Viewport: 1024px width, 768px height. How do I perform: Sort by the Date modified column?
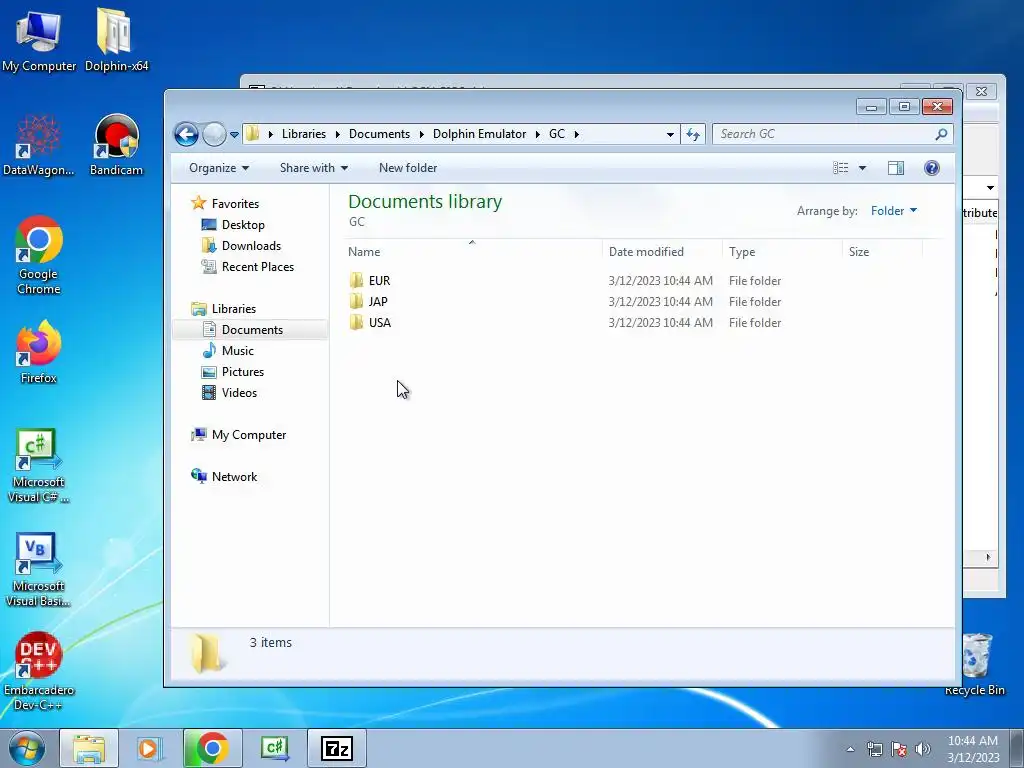pyautogui.click(x=662, y=251)
